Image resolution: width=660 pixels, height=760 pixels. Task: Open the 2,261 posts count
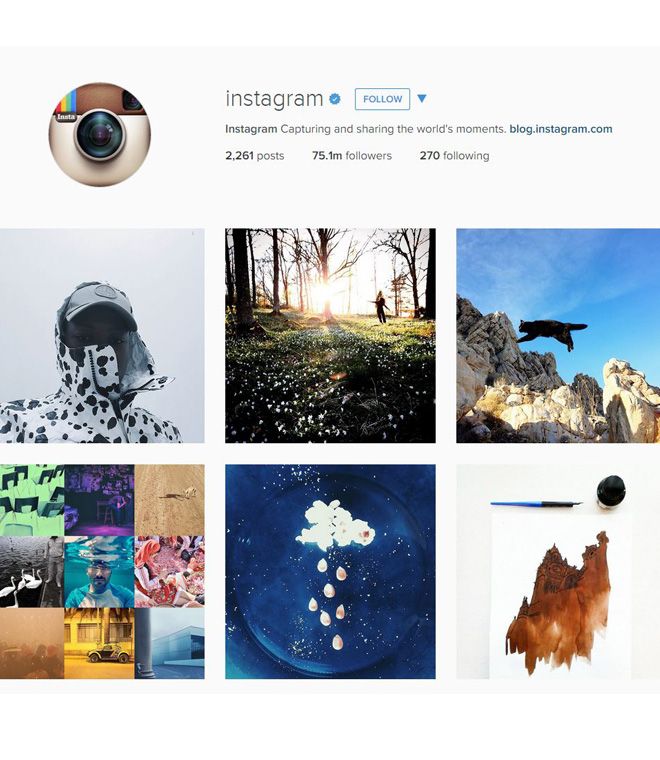click(254, 156)
